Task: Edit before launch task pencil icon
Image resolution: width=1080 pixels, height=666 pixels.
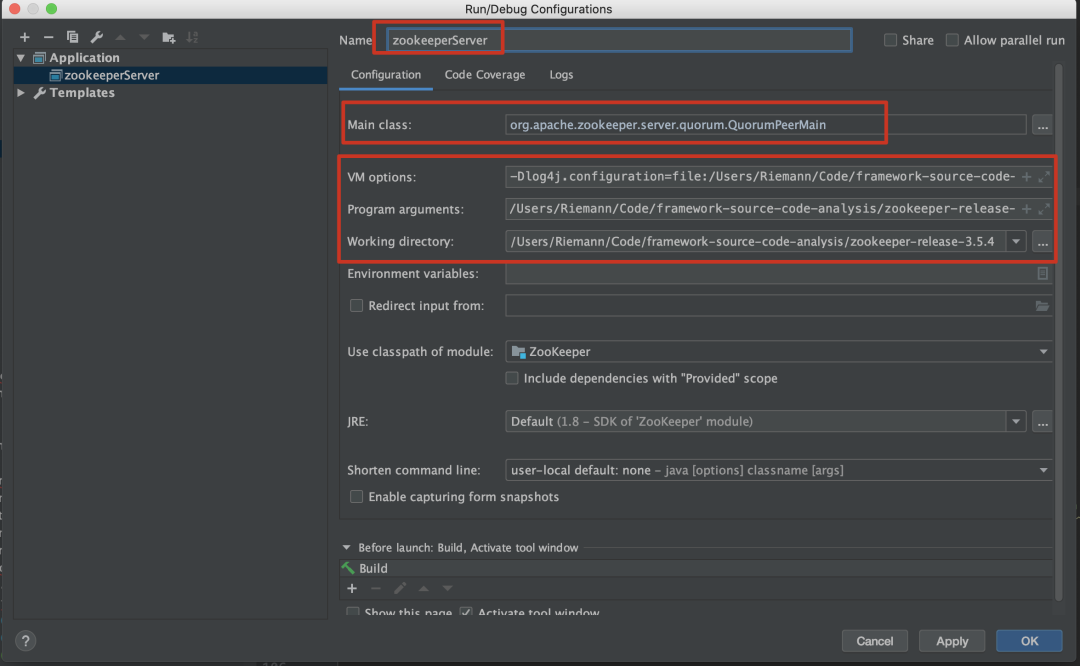Action: tap(399, 588)
